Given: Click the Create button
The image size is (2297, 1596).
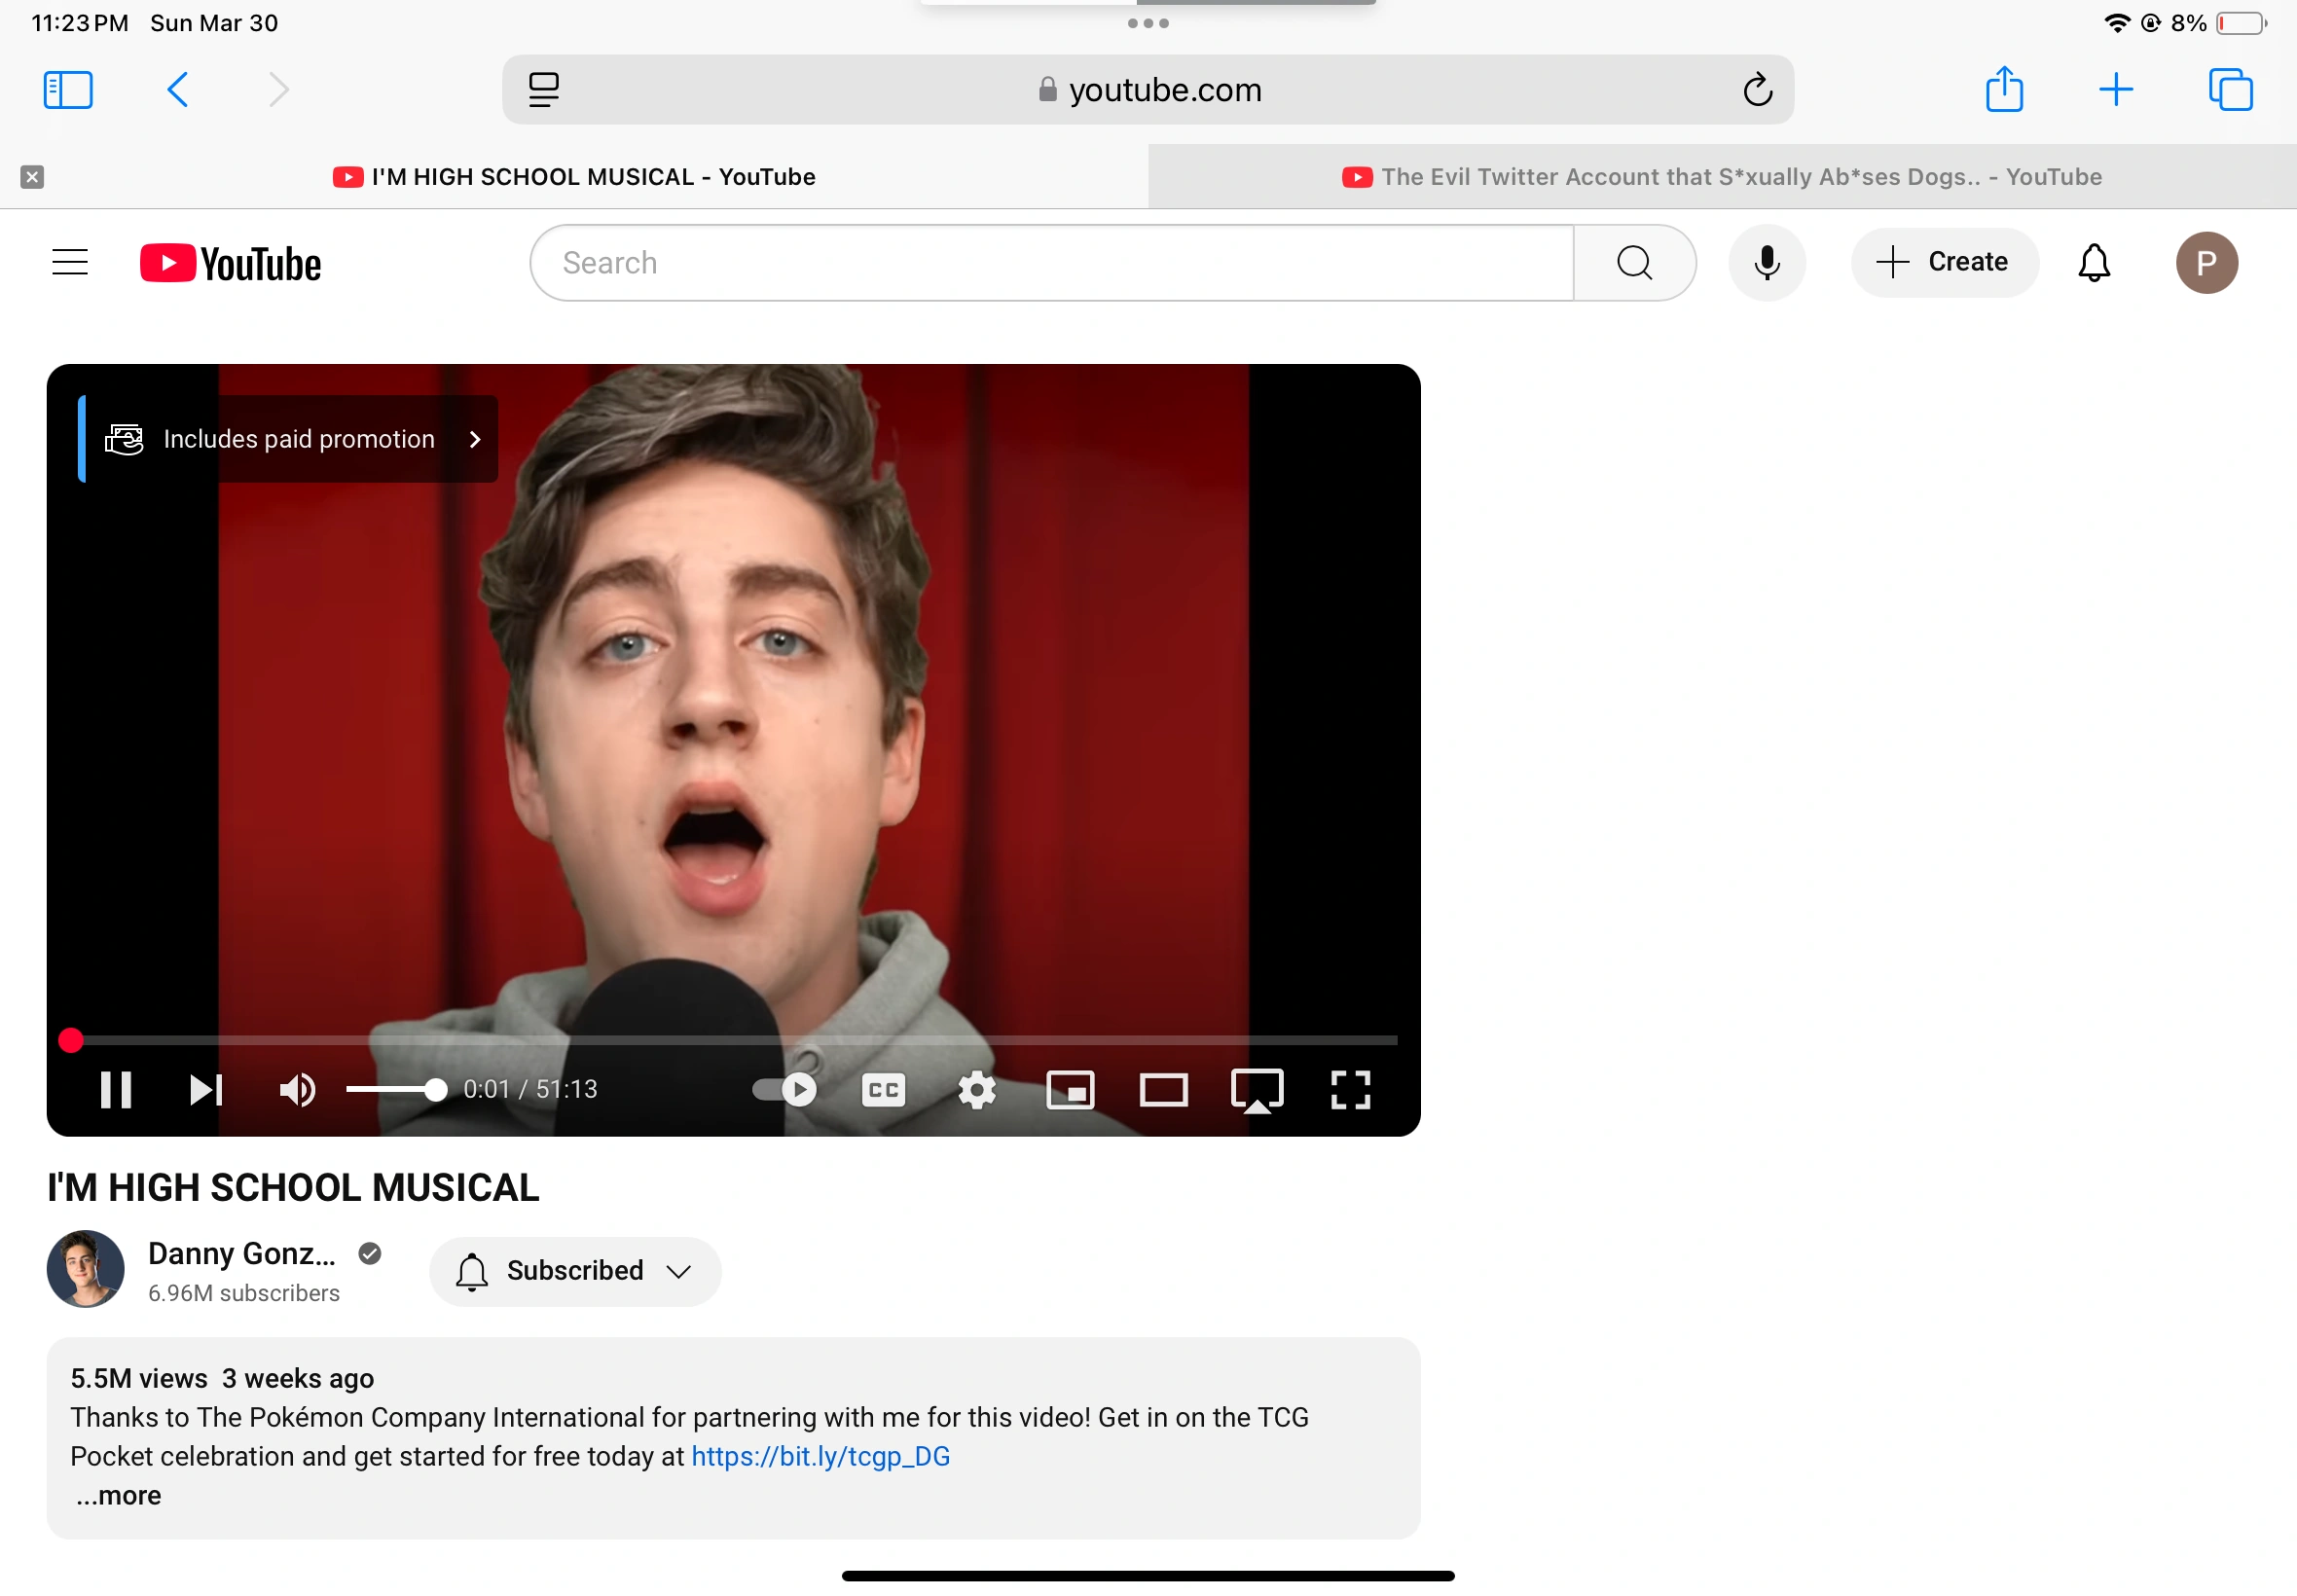Looking at the screenshot, I should point(1943,263).
